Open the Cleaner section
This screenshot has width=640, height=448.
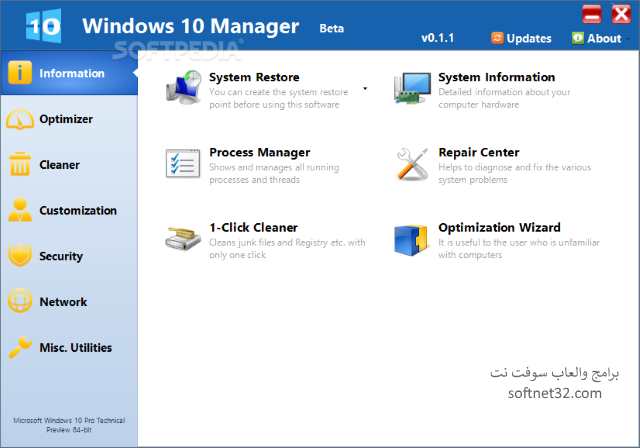(x=69, y=164)
